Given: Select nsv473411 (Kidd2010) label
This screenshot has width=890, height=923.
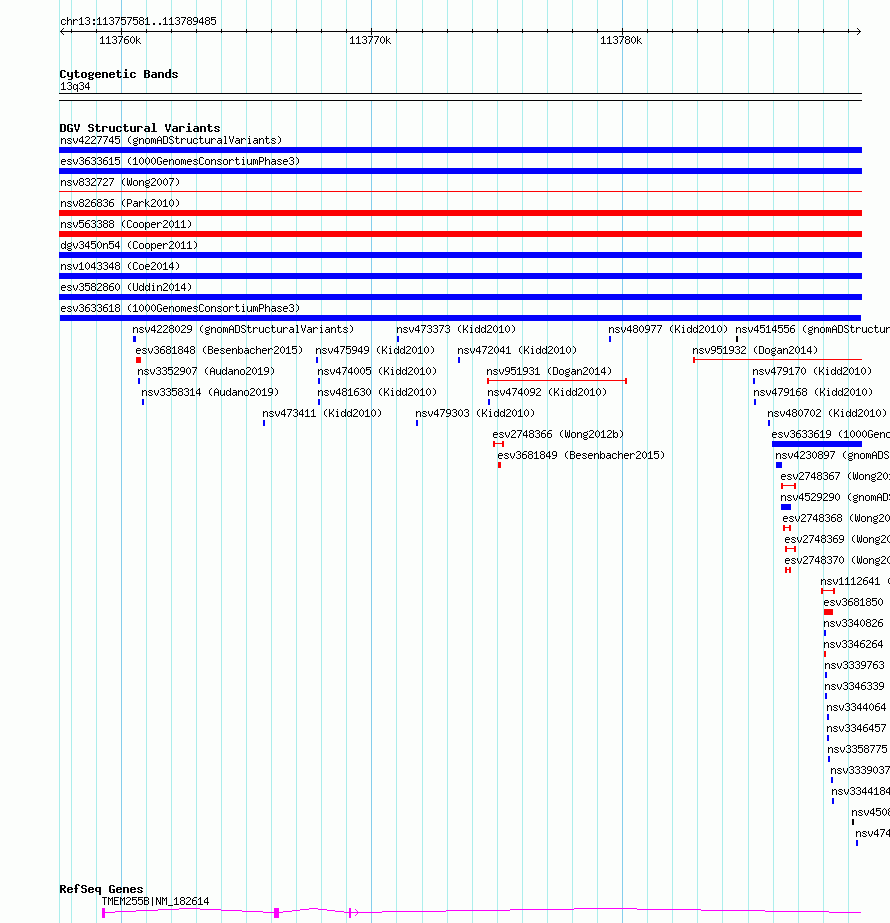Looking at the screenshot, I should (x=322, y=413).
